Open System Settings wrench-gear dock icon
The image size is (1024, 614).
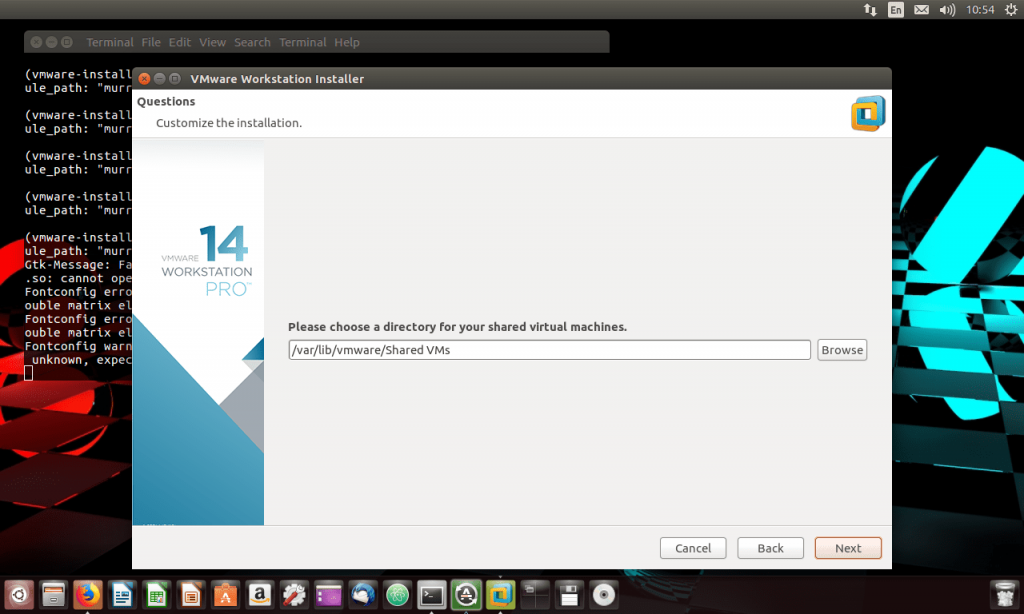coord(294,595)
